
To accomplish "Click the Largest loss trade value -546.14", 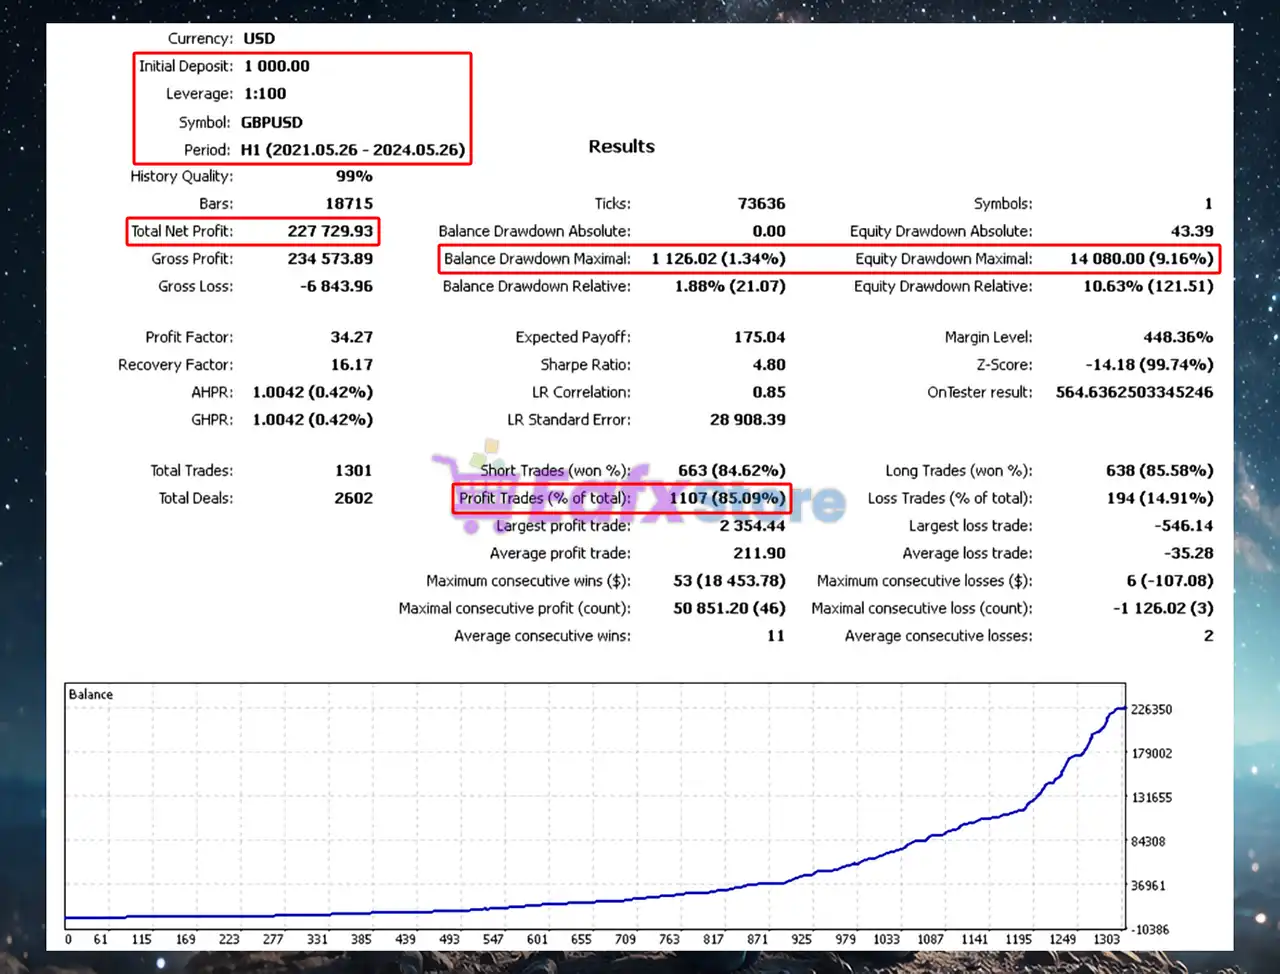I will (1183, 526).
